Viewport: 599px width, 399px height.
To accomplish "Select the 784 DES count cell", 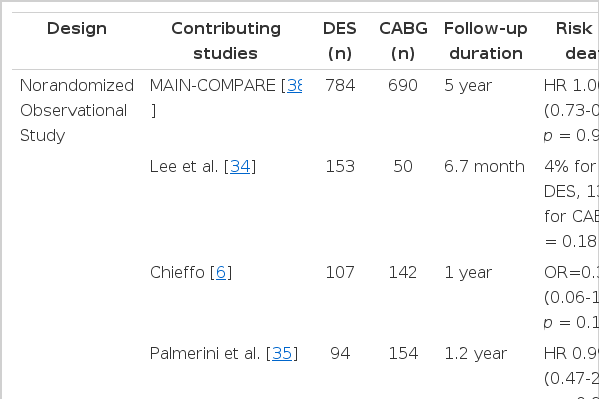I will click(x=340, y=86).
